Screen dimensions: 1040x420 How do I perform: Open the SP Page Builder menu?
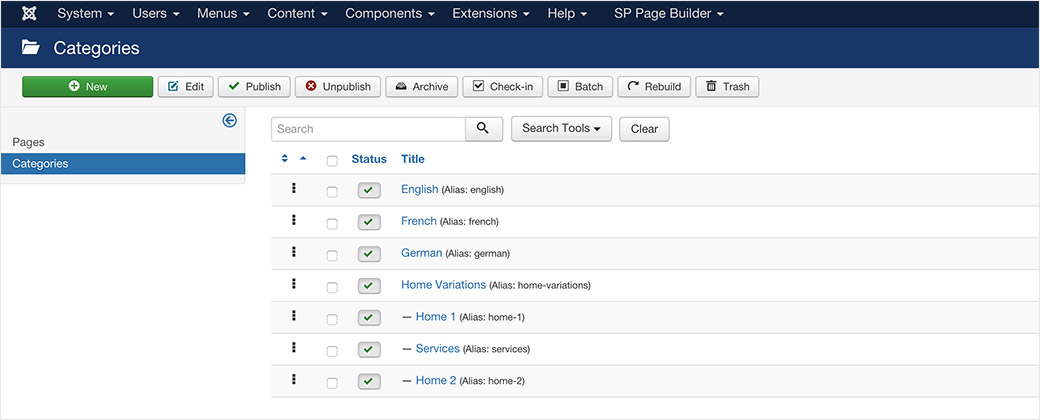click(668, 14)
